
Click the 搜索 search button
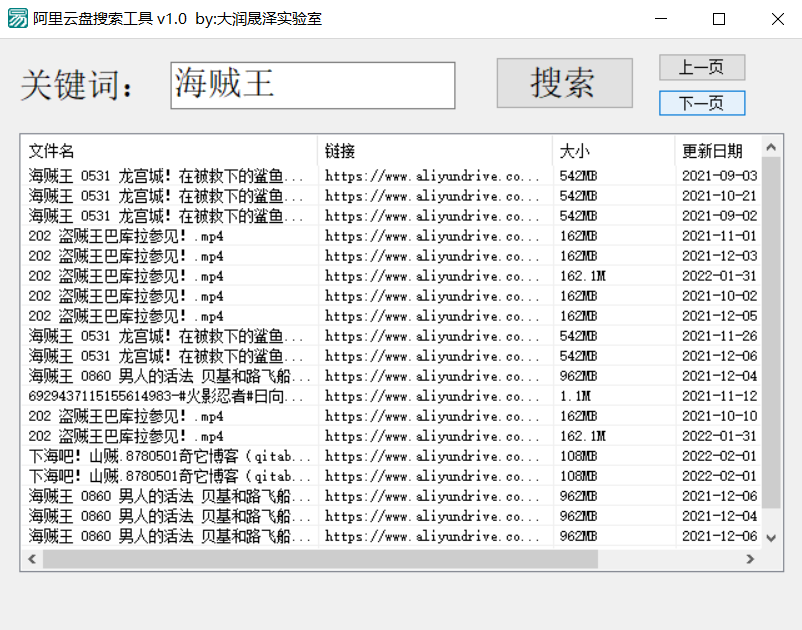563,84
